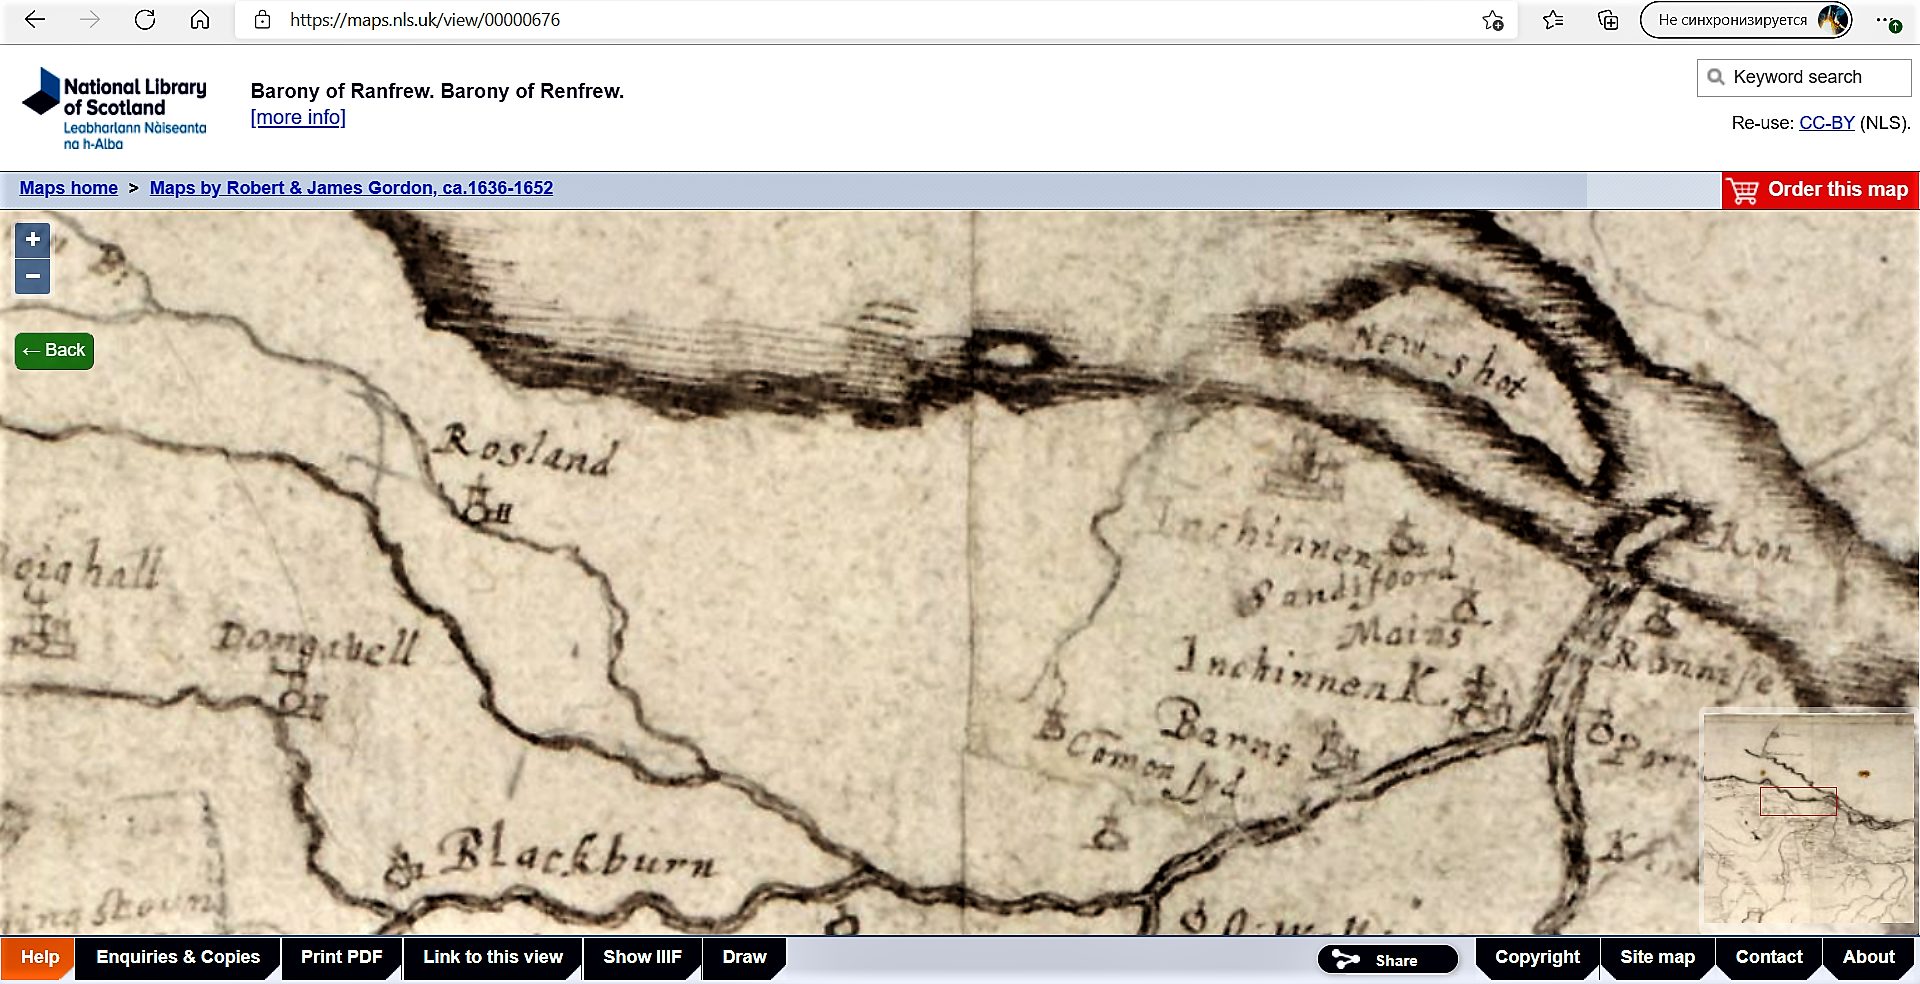Click the overview map thumbnail
1920x984 pixels.
pos(1808,818)
